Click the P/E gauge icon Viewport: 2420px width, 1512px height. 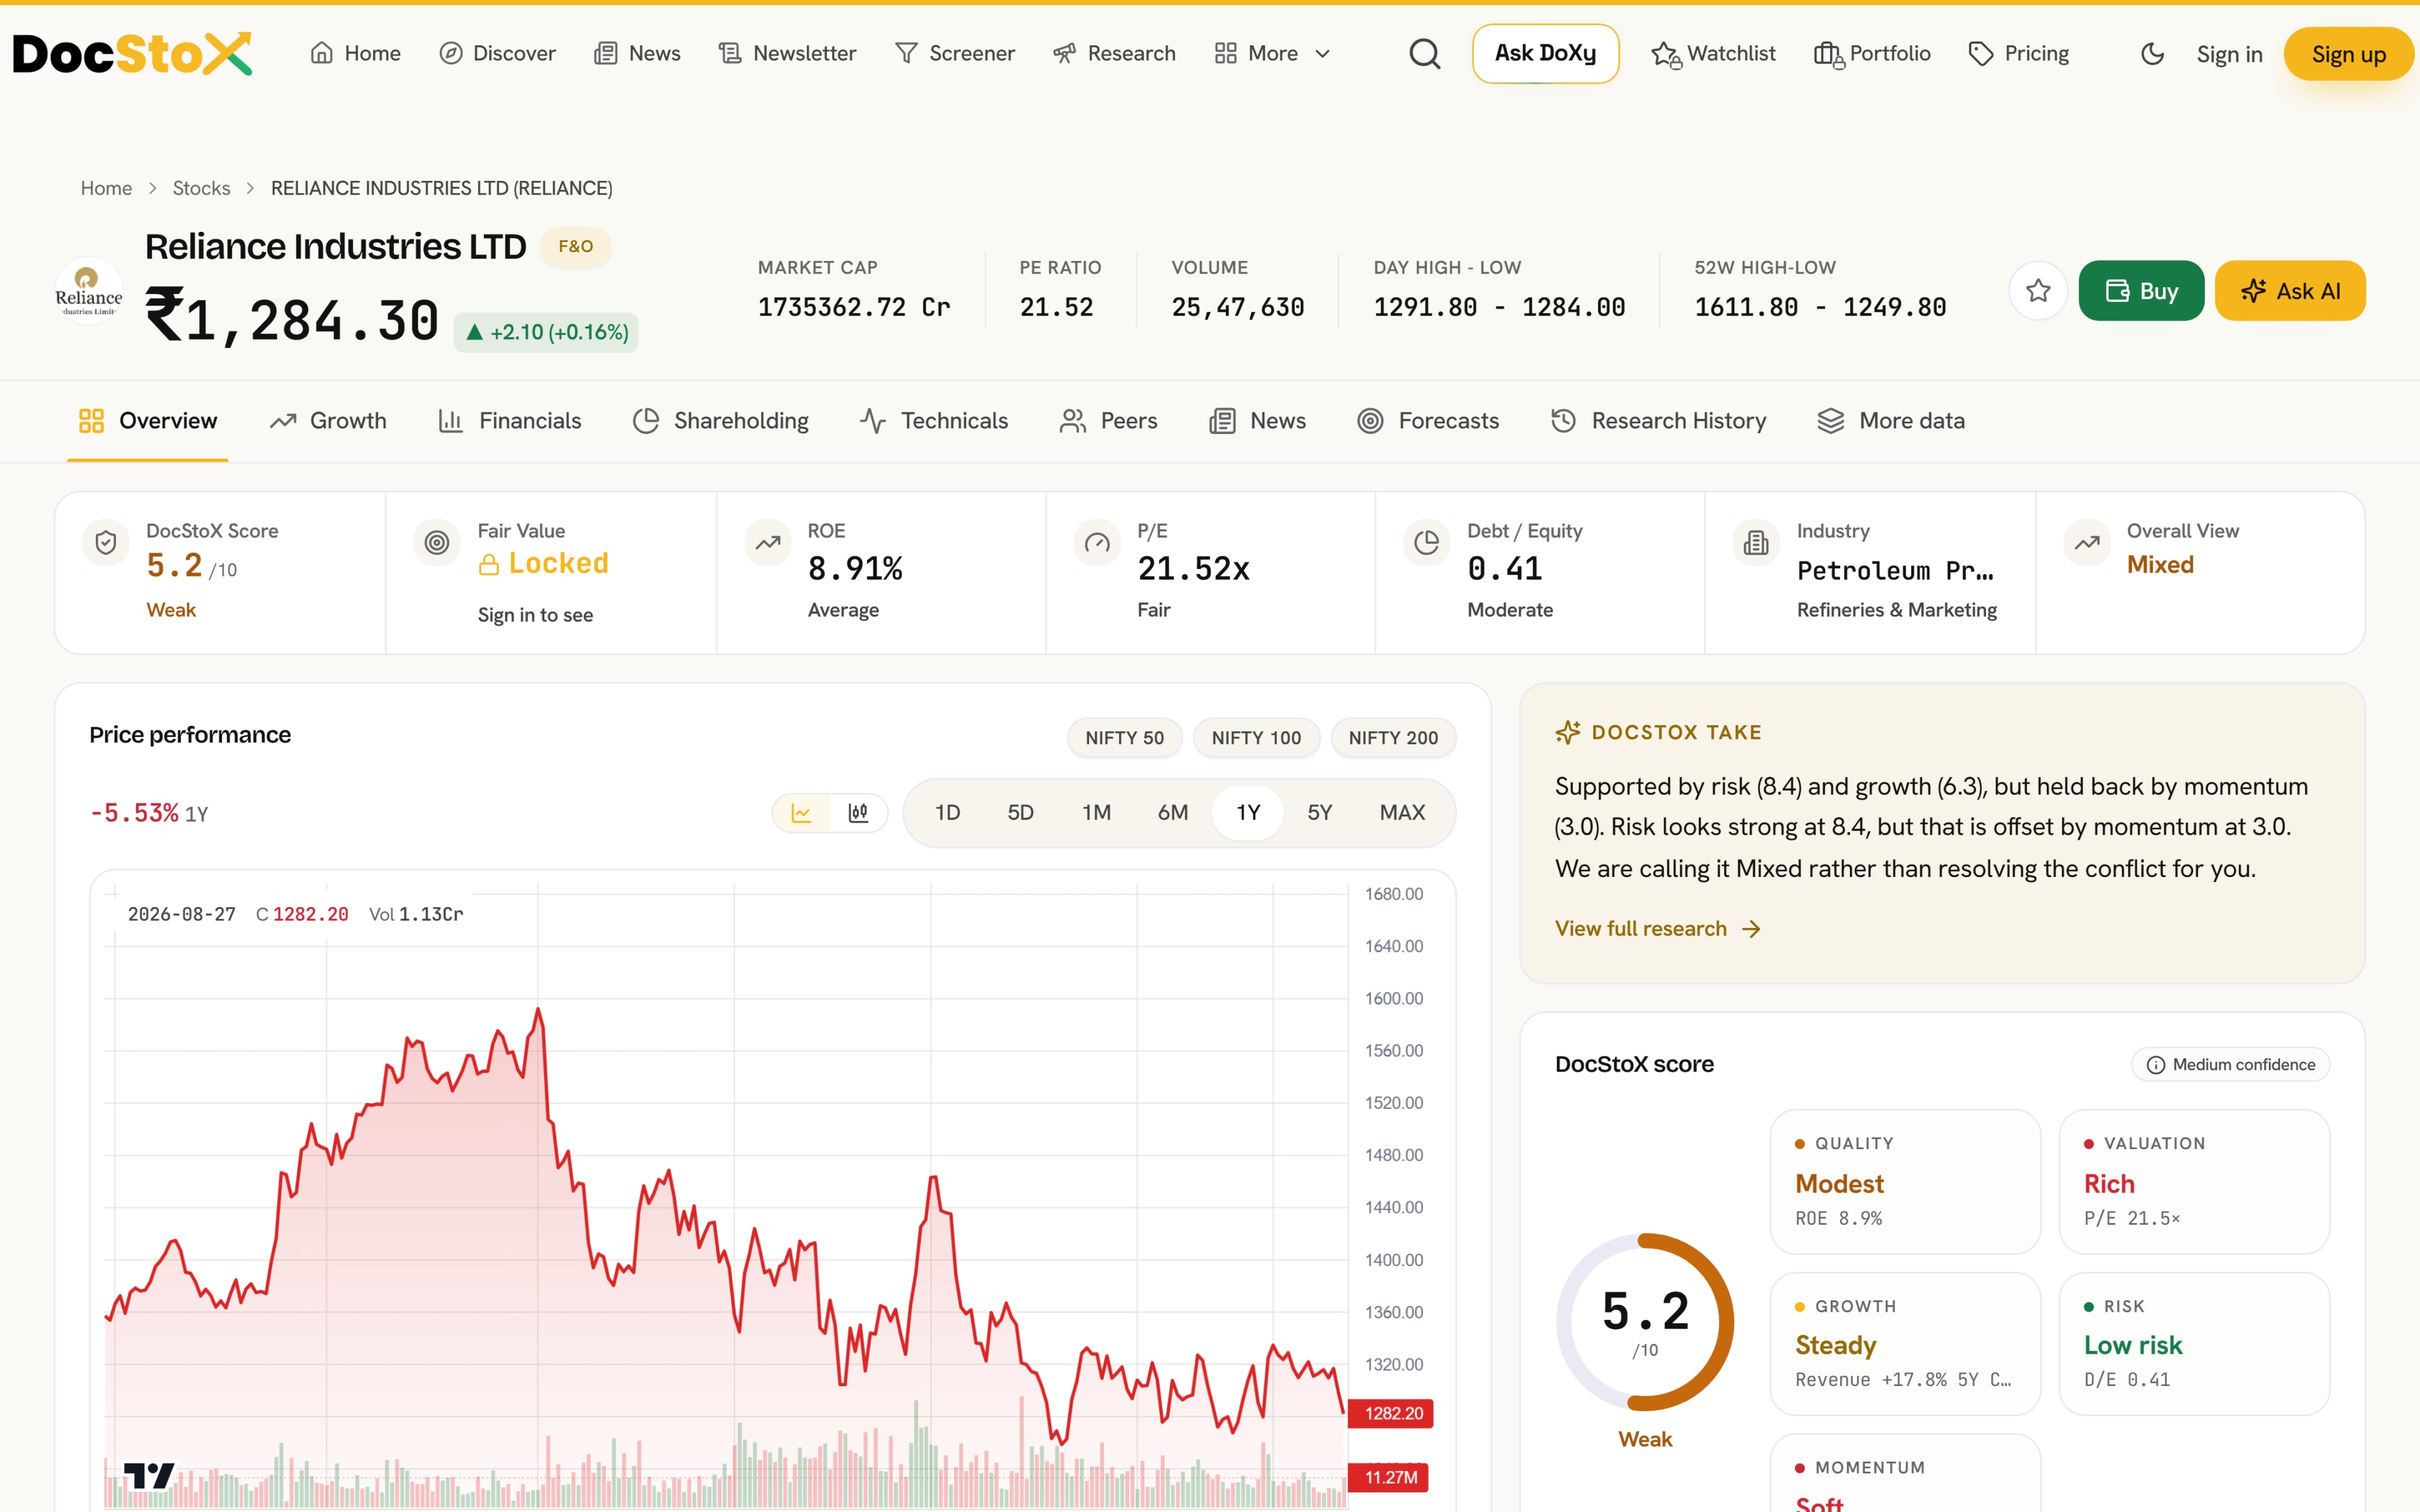tap(1097, 543)
